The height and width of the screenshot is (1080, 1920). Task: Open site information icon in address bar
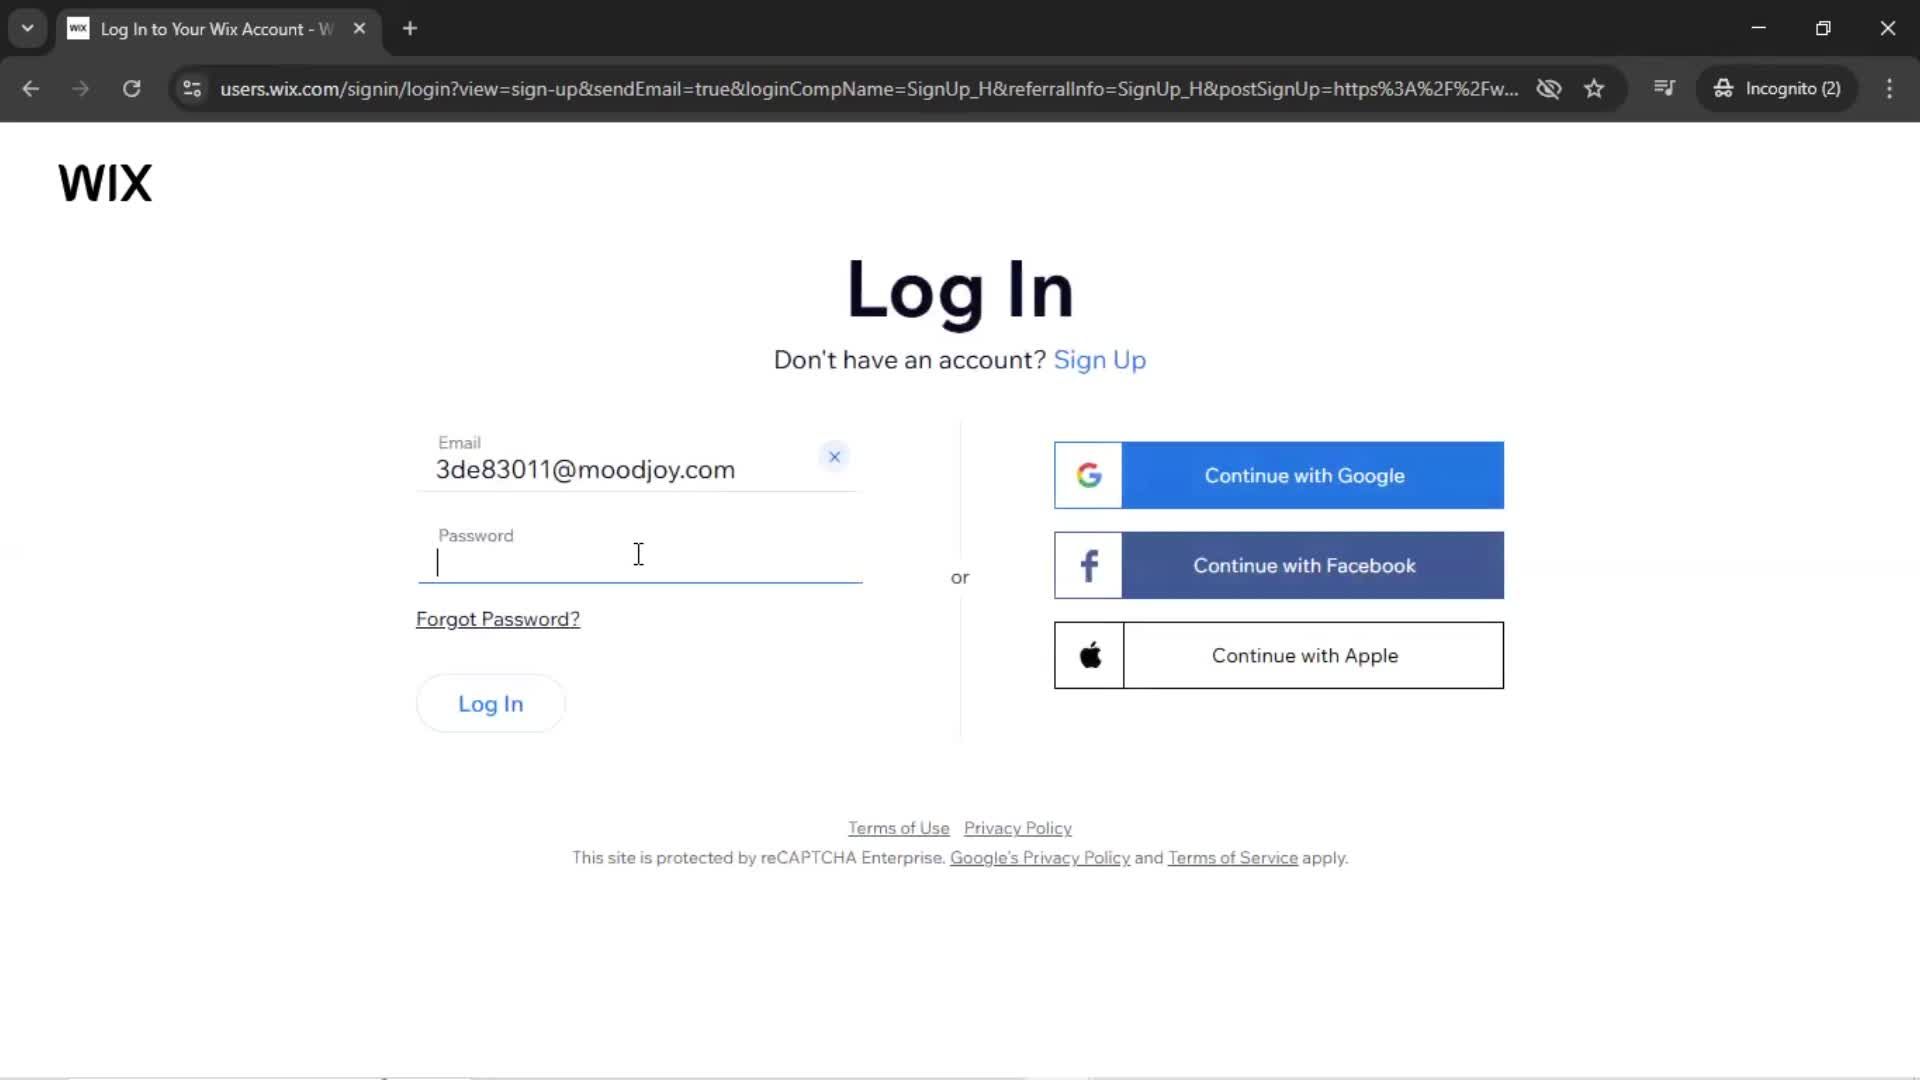(192, 88)
